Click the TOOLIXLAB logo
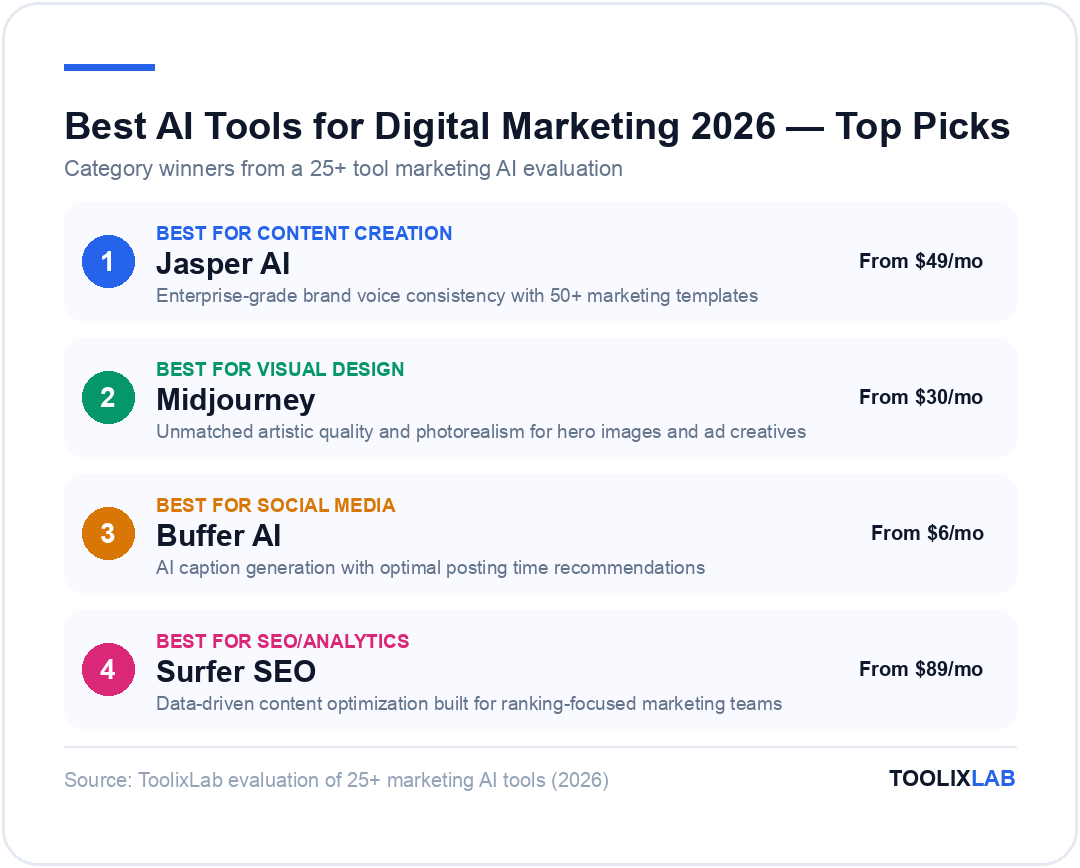Image resolution: width=1080 pixels, height=868 pixels. [952, 778]
